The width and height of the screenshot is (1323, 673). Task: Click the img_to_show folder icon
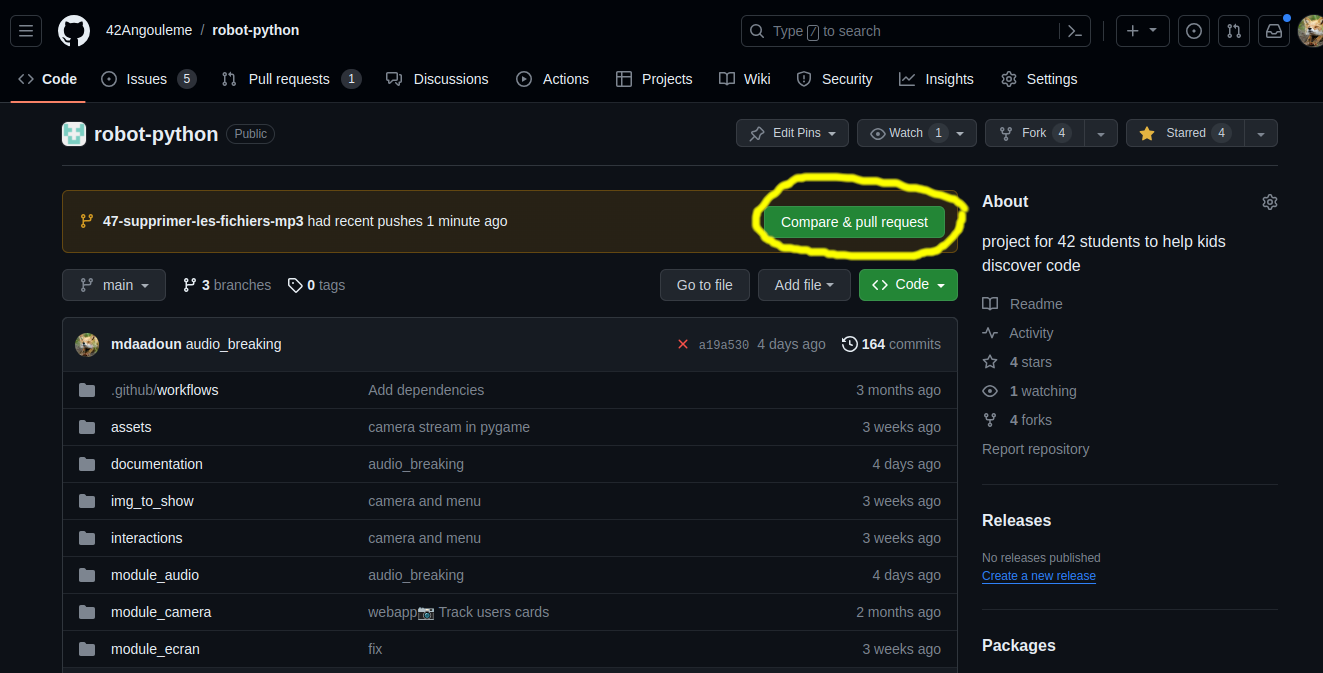tap(87, 501)
